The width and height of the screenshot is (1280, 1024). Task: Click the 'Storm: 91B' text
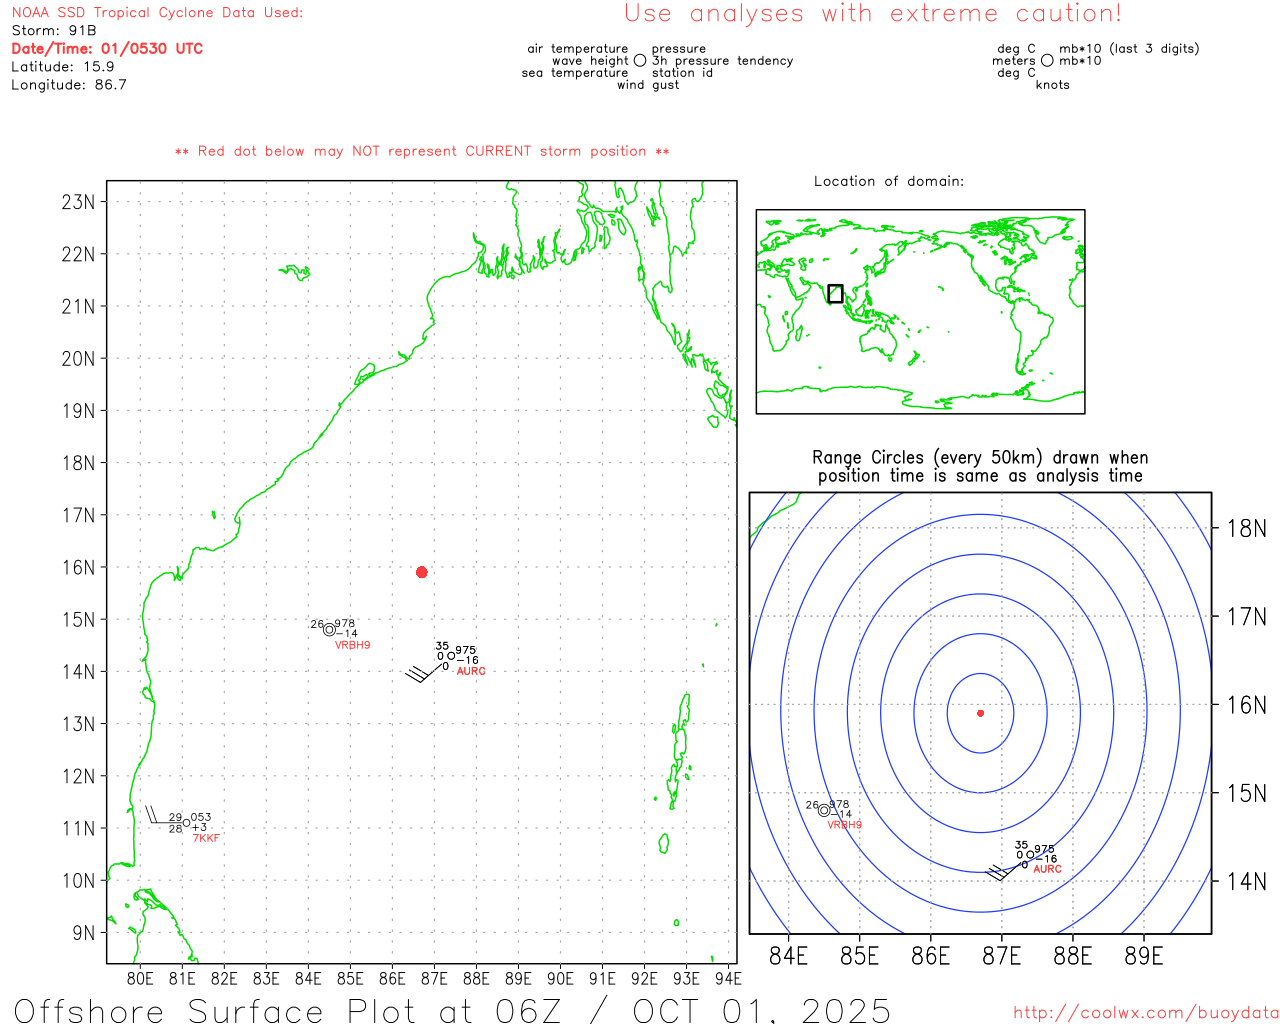pyautogui.click(x=54, y=31)
